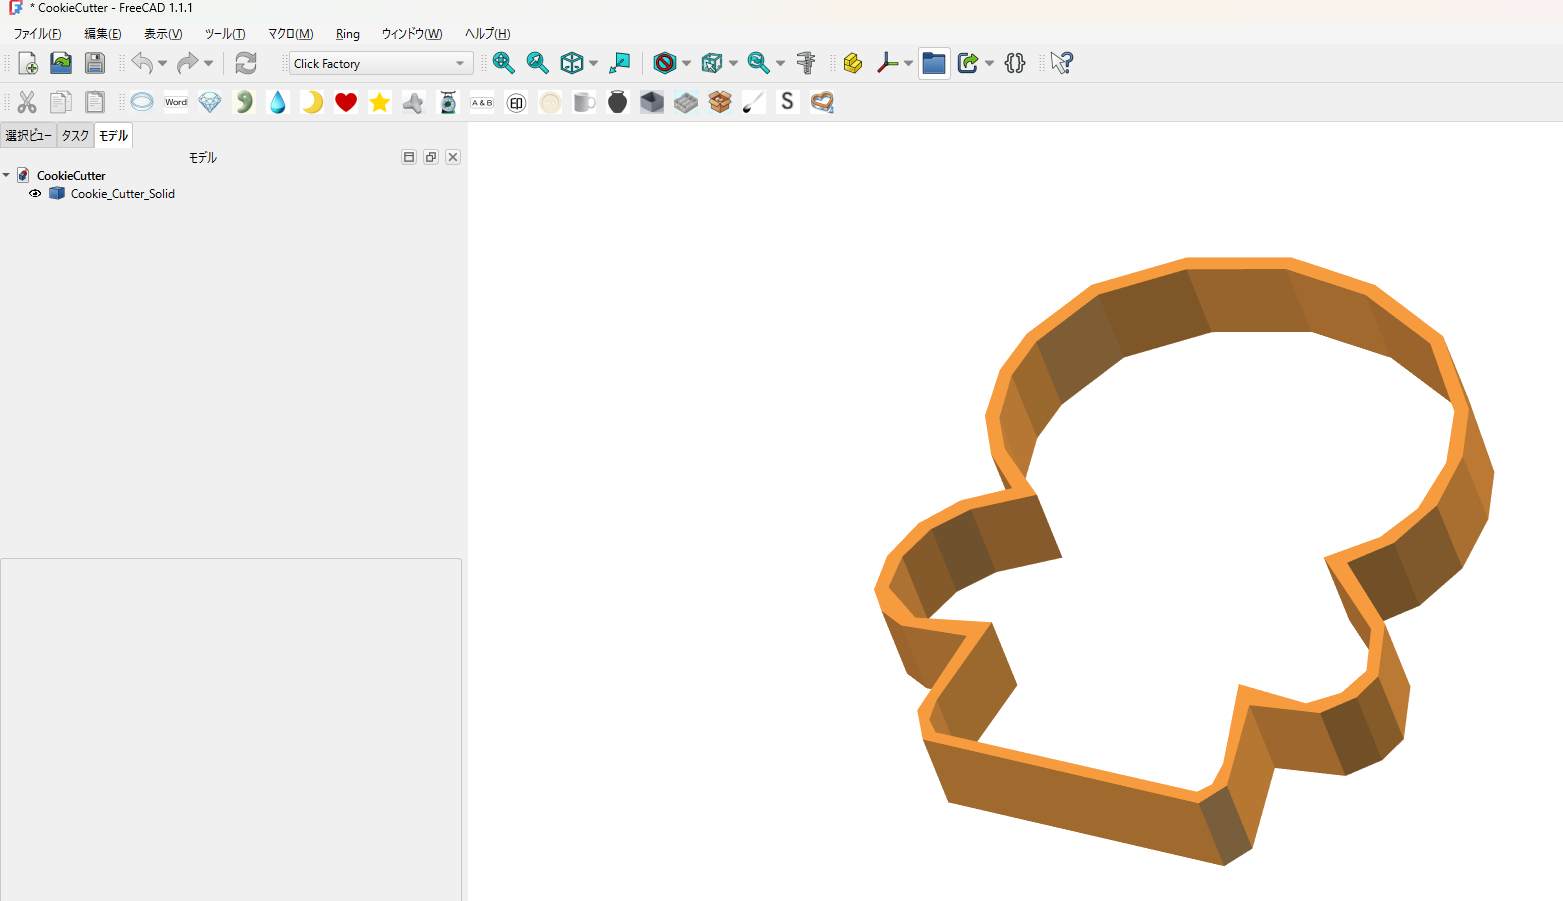Image resolution: width=1563 pixels, height=901 pixels.
Task: Click the Refresh recompute button
Action: point(246,63)
